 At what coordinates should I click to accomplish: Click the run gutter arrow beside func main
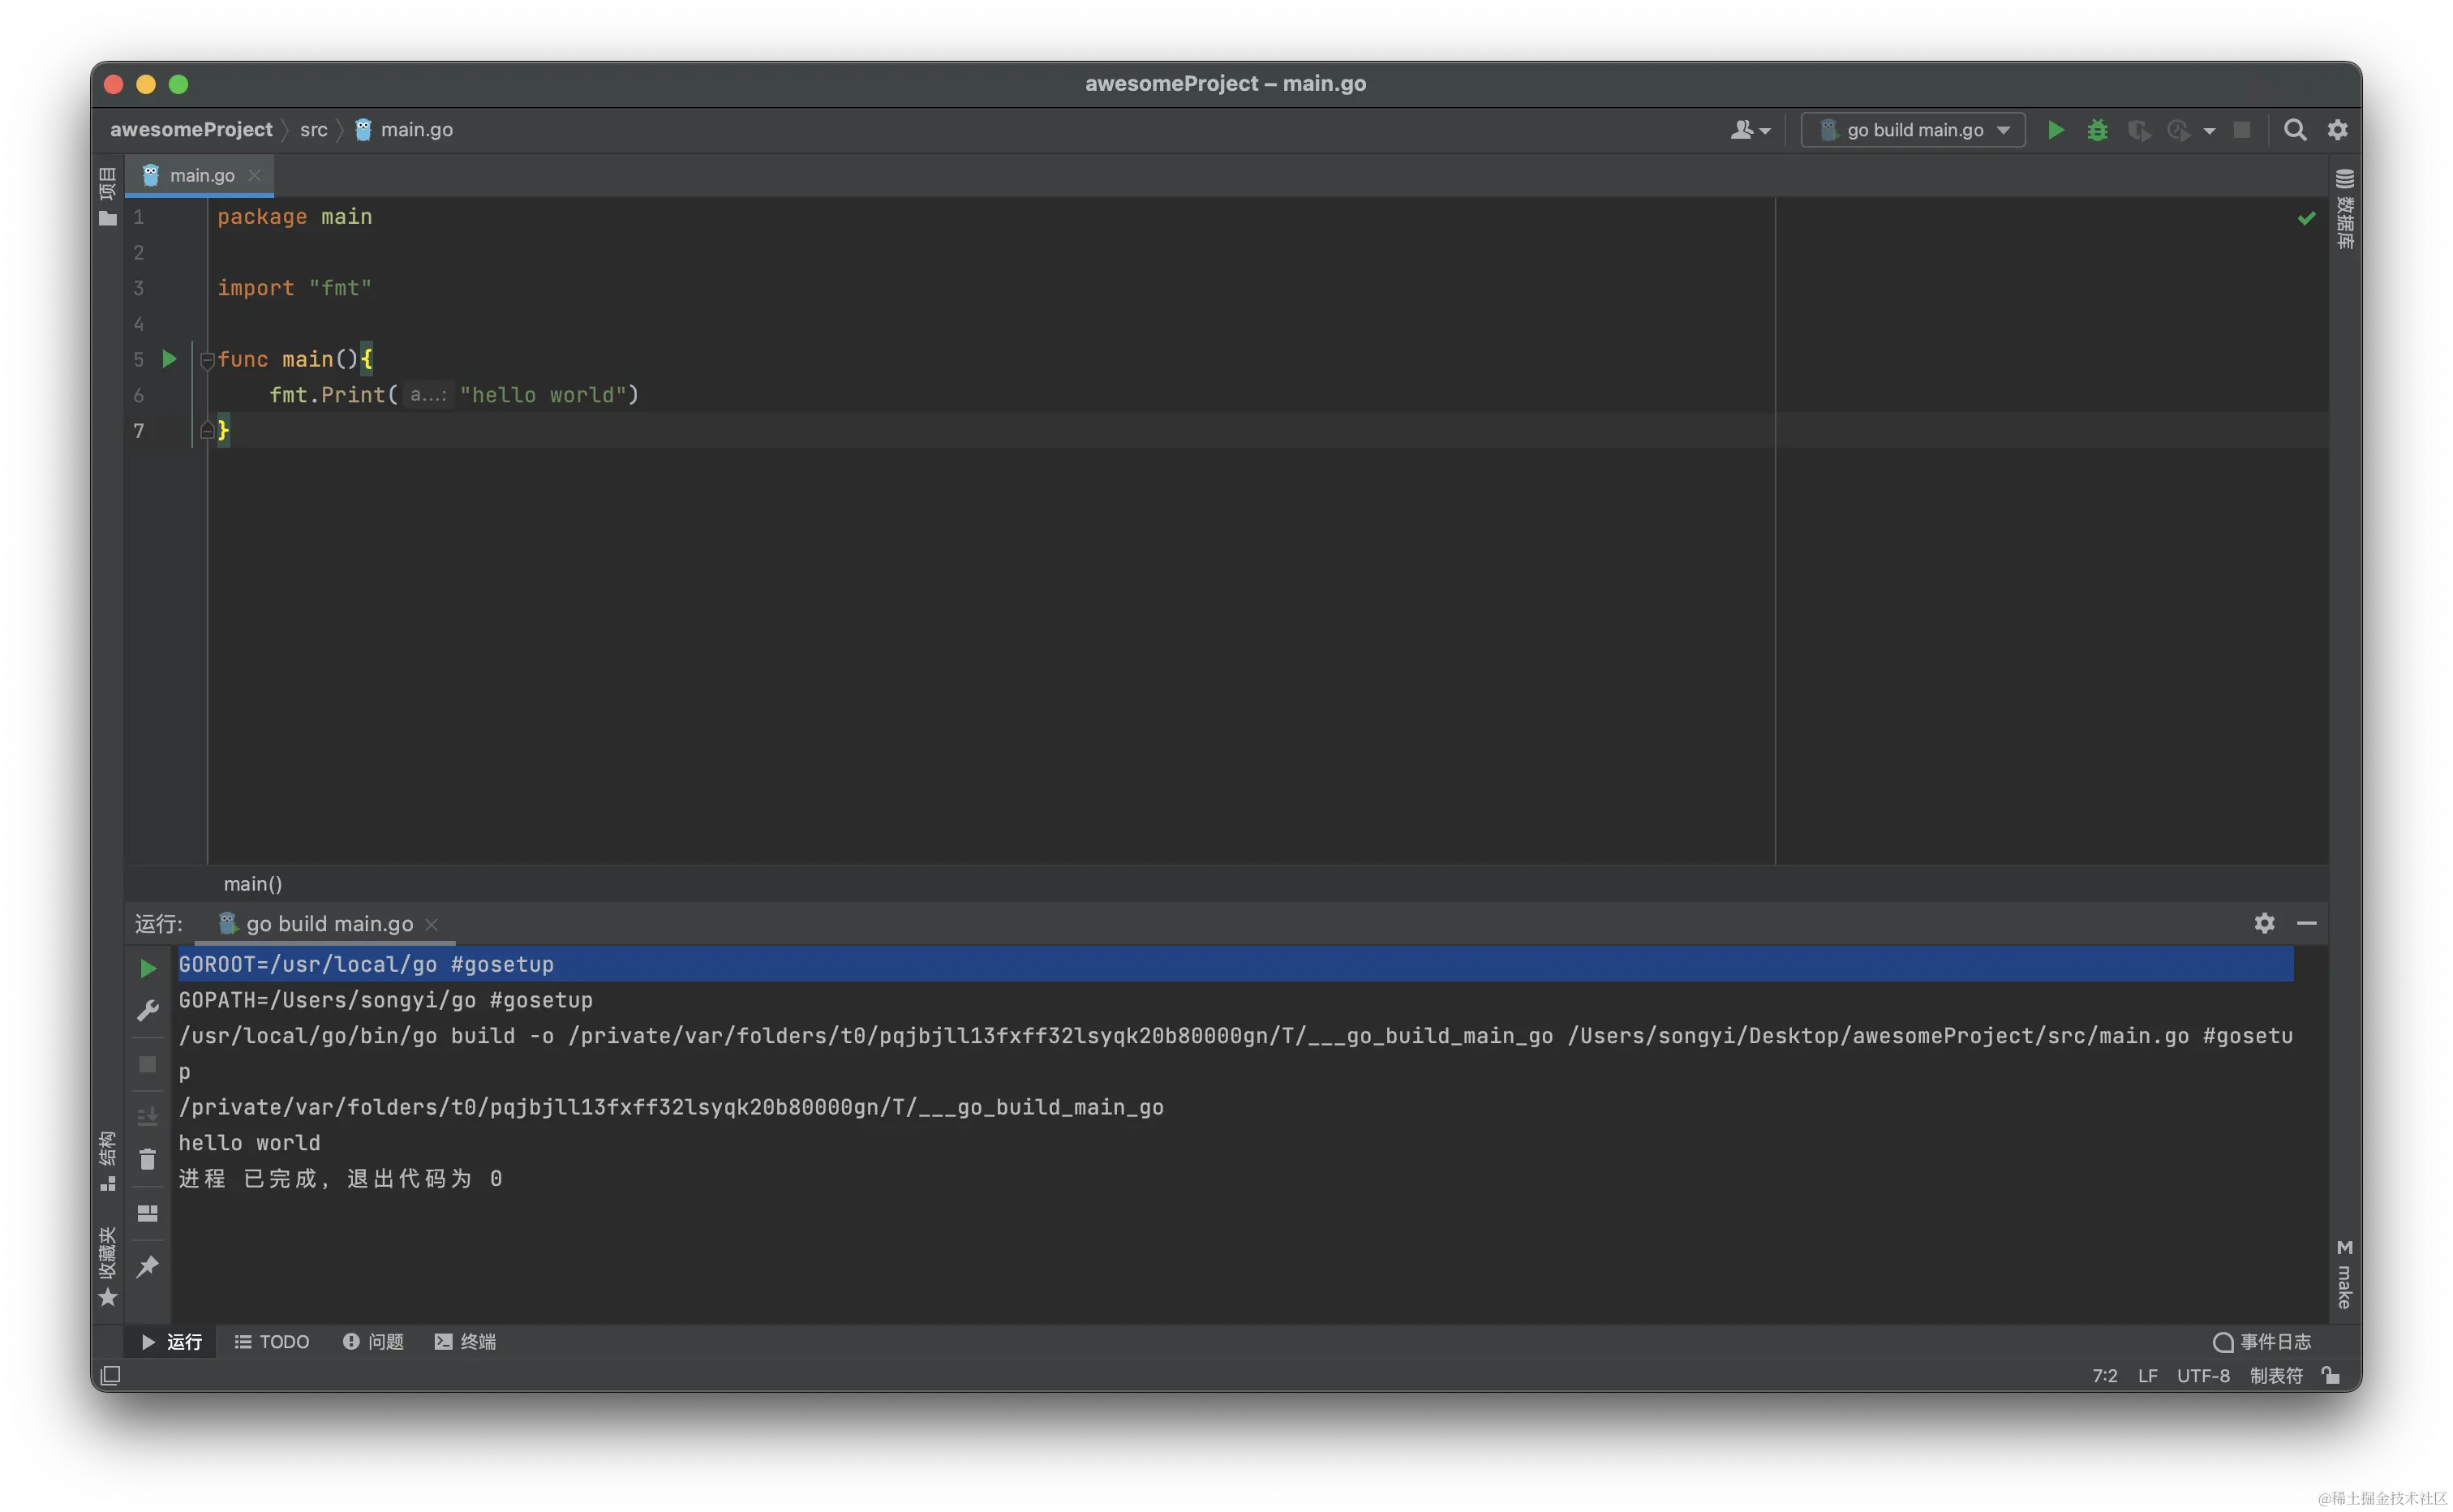(169, 359)
